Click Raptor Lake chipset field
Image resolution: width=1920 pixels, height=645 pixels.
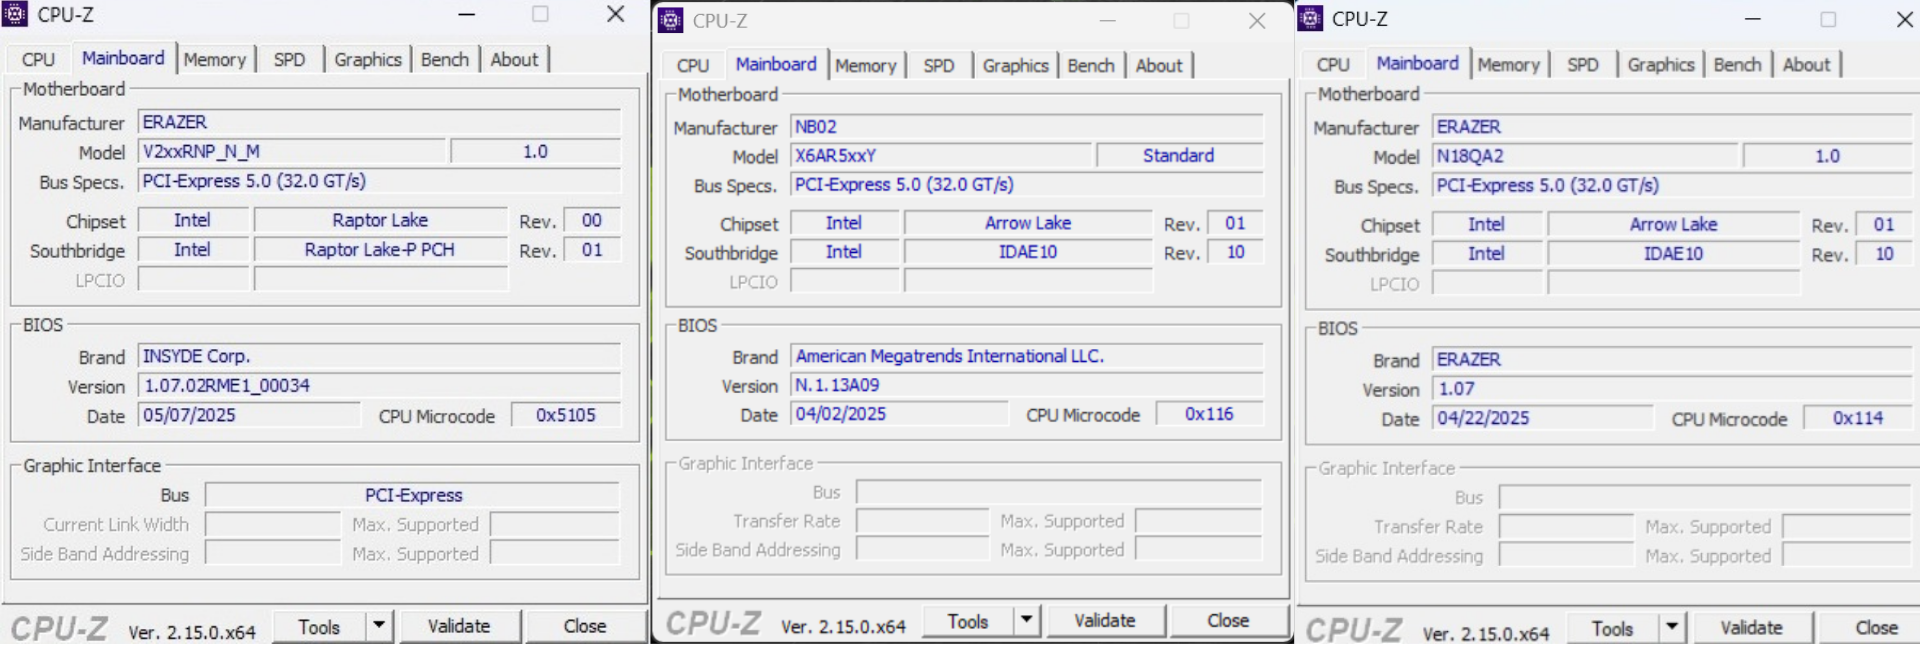(380, 220)
